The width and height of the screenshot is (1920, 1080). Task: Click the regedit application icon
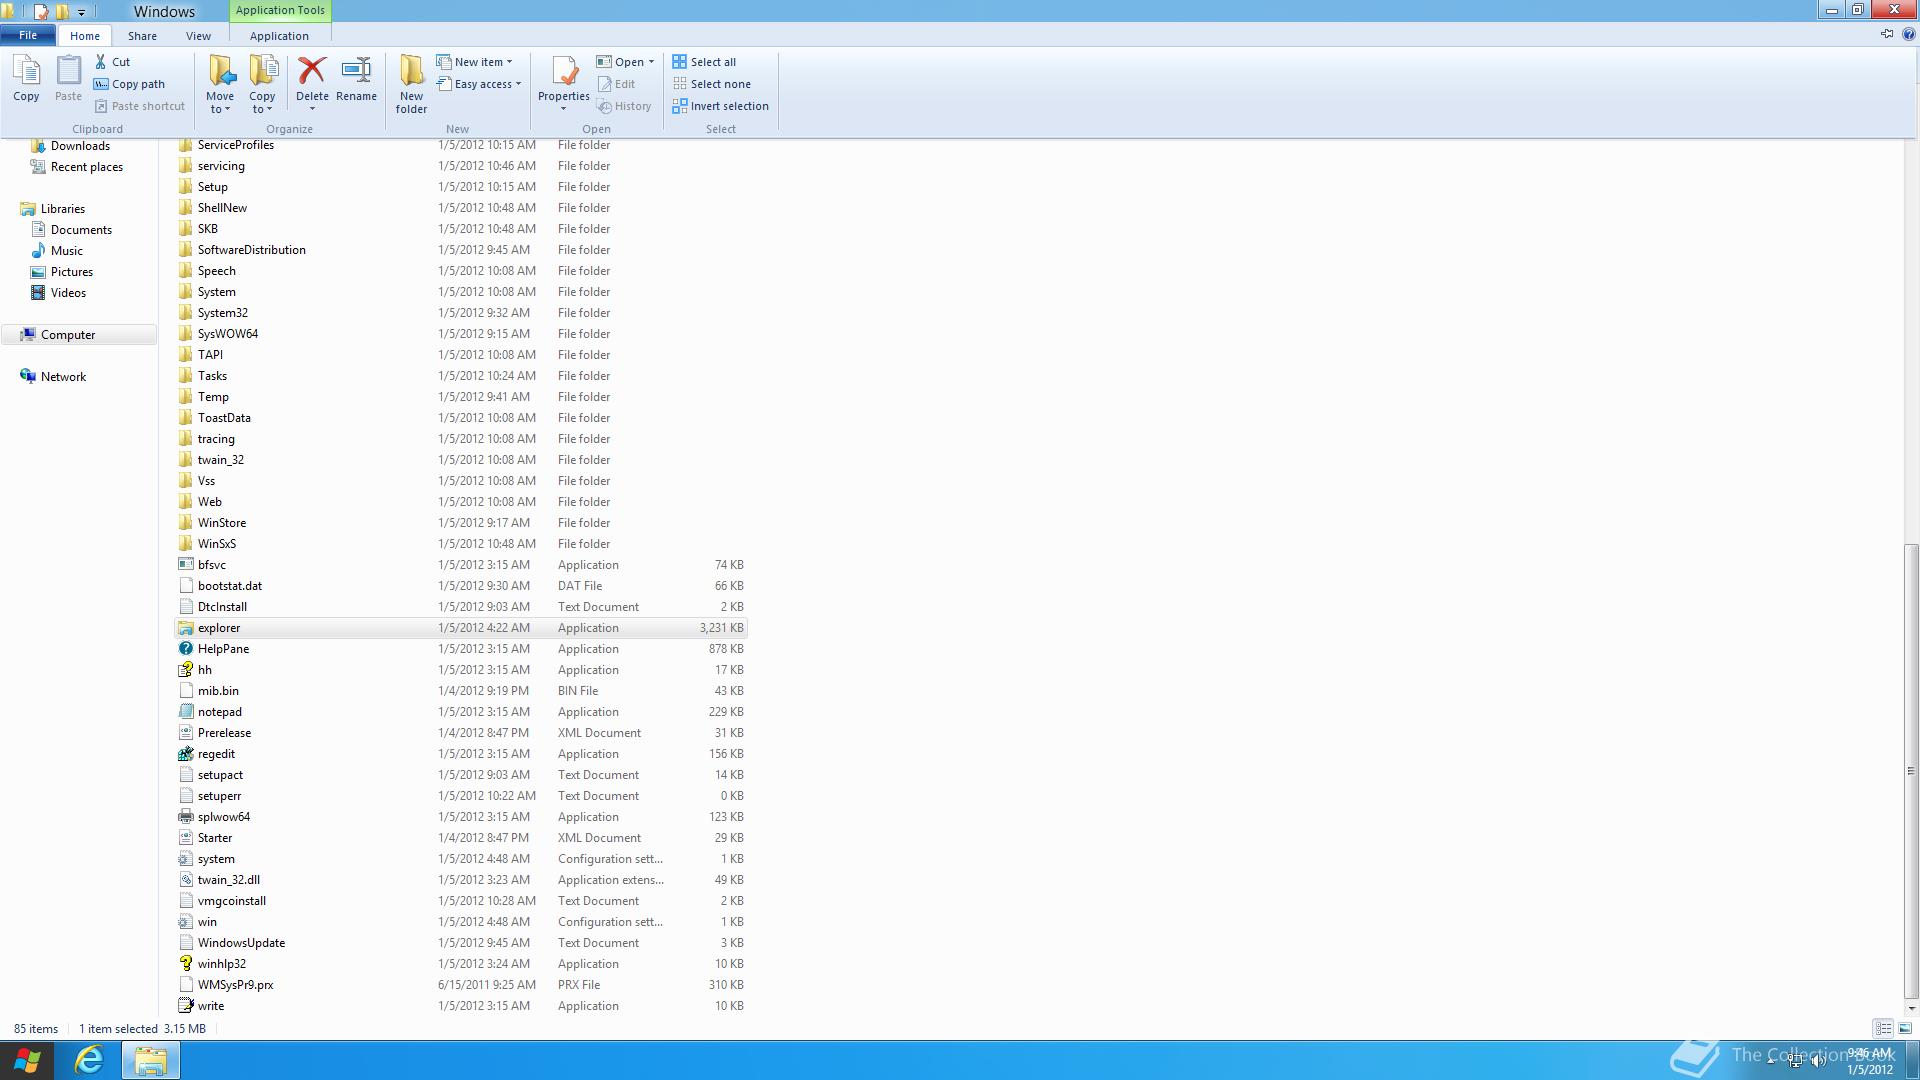(x=185, y=754)
